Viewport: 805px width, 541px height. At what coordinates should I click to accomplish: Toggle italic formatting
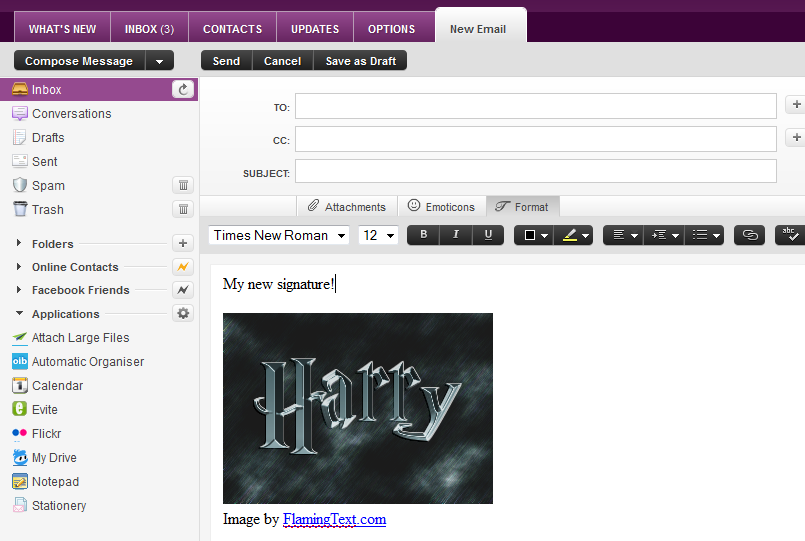(455, 235)
